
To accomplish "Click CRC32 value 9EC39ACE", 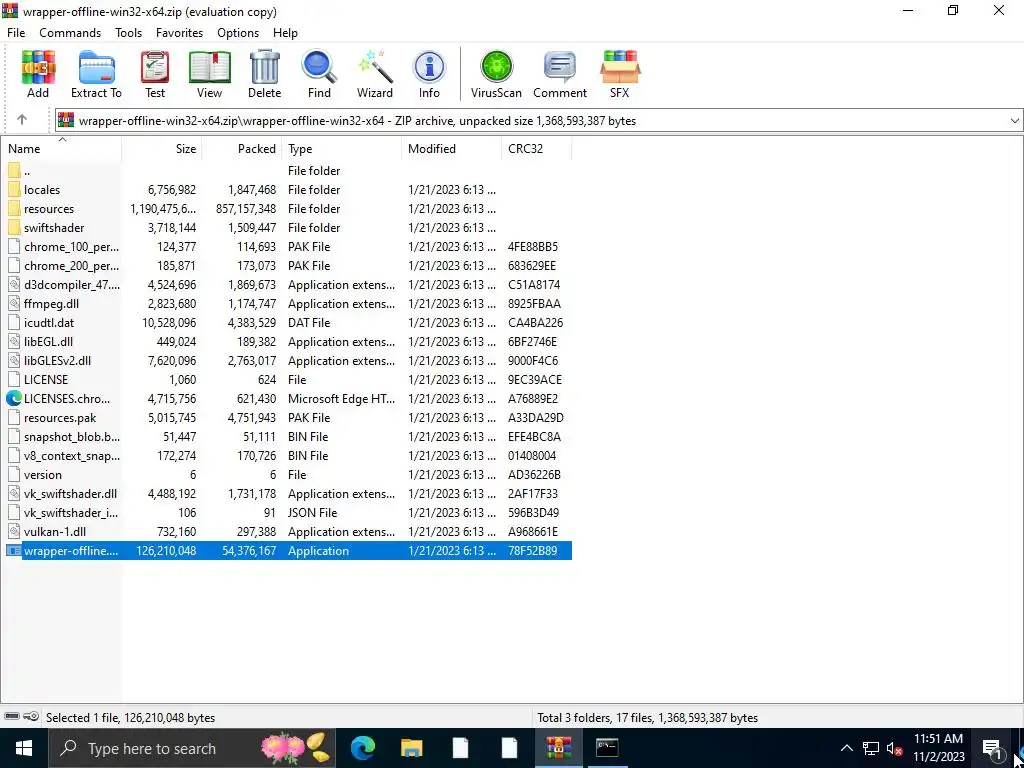I will point(535,379).
